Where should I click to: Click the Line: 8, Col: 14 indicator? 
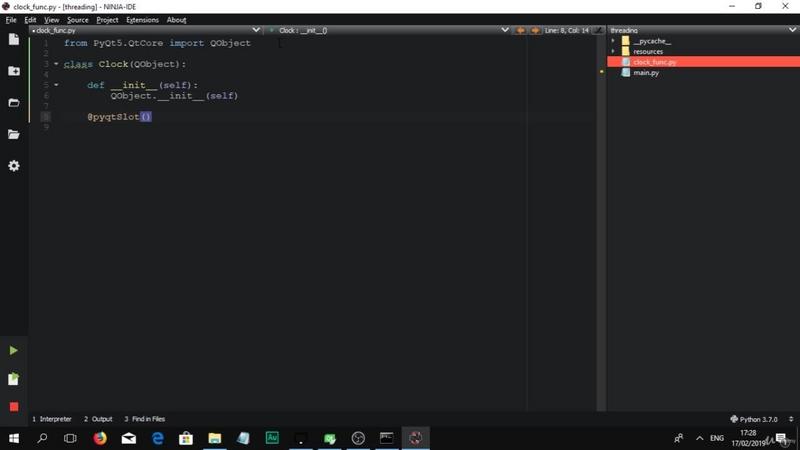click(x=566, y=31)
